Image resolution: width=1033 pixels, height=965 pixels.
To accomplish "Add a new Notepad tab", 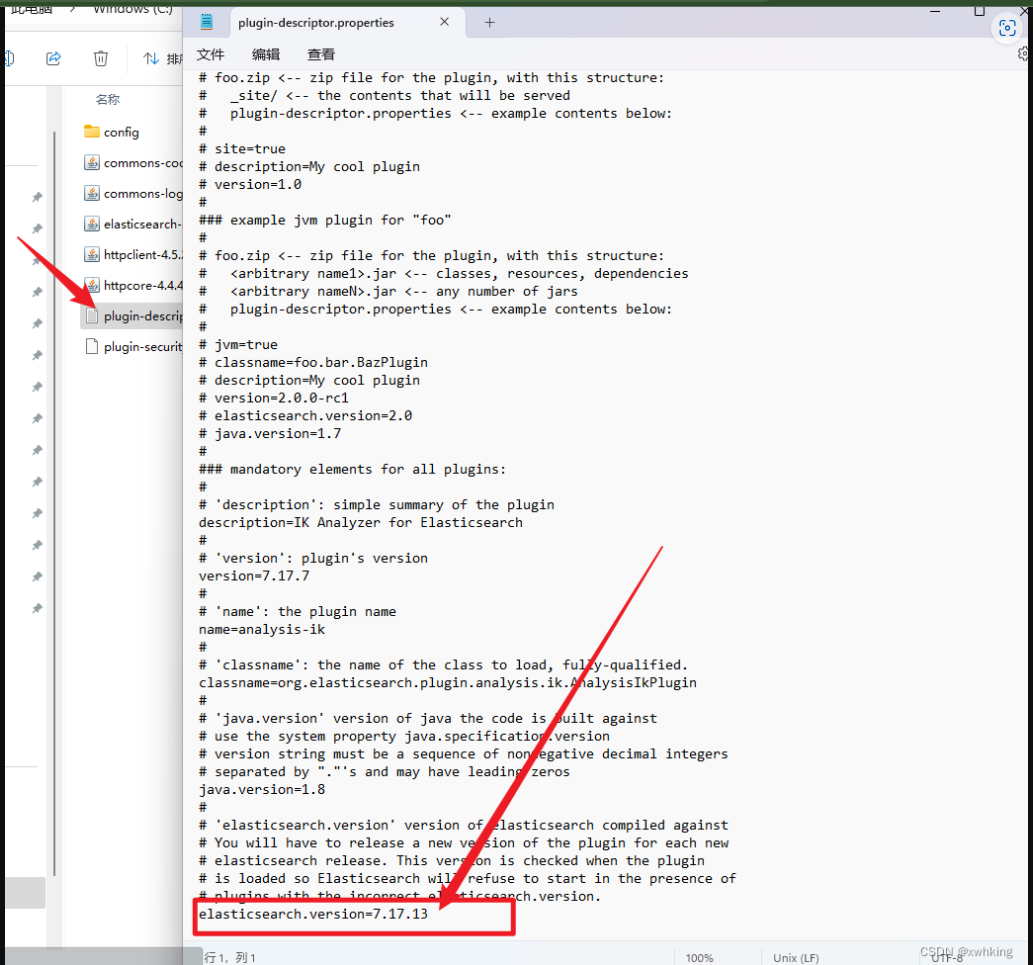I will coord(489,22).
